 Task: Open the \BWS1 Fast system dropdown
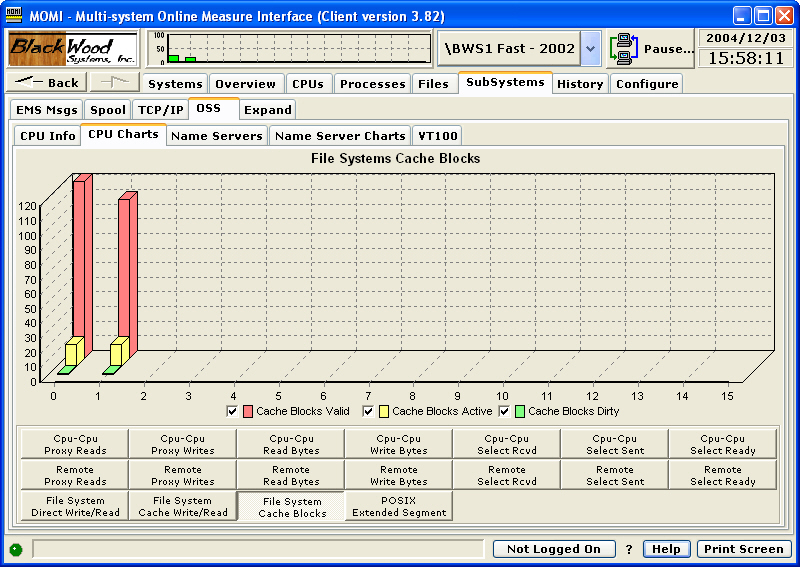tap(590, 48)
